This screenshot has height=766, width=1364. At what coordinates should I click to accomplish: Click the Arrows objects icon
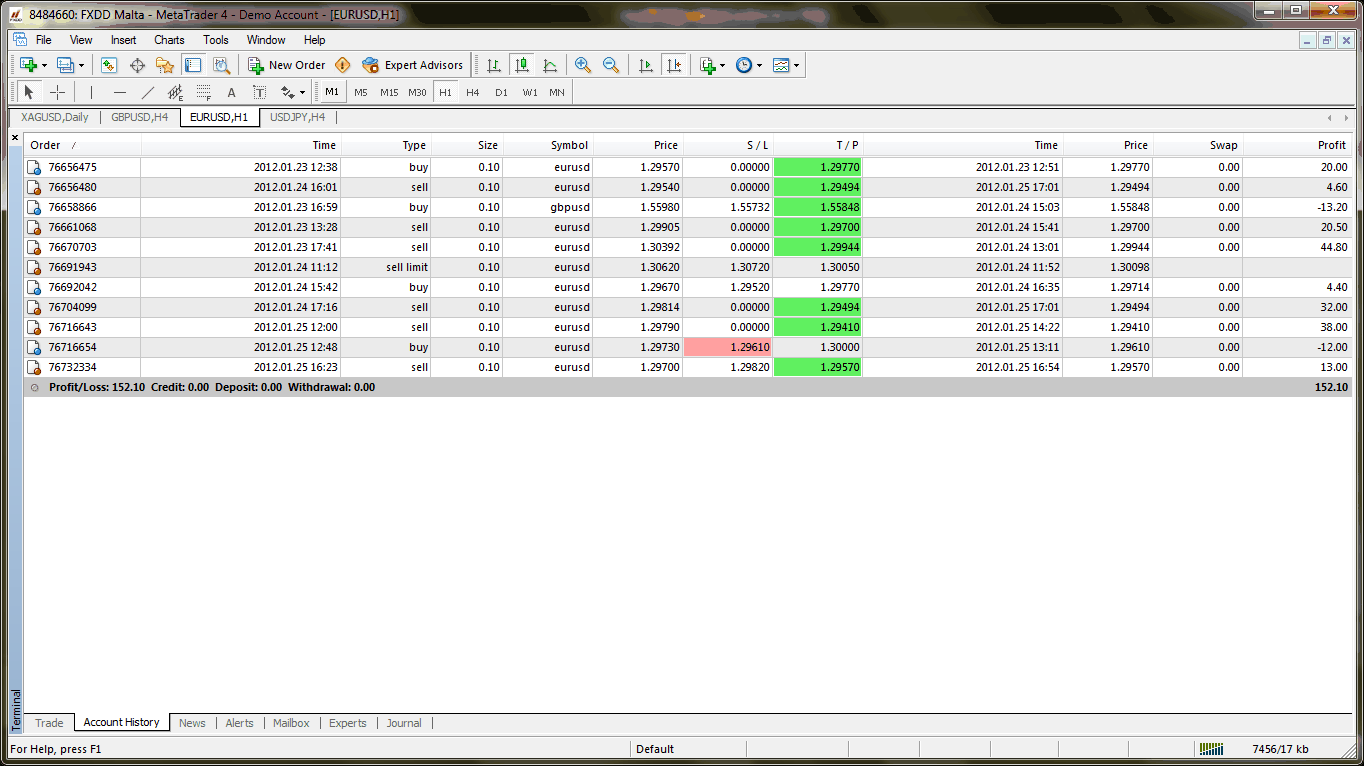pyautogui.click(x=288, y=92)
